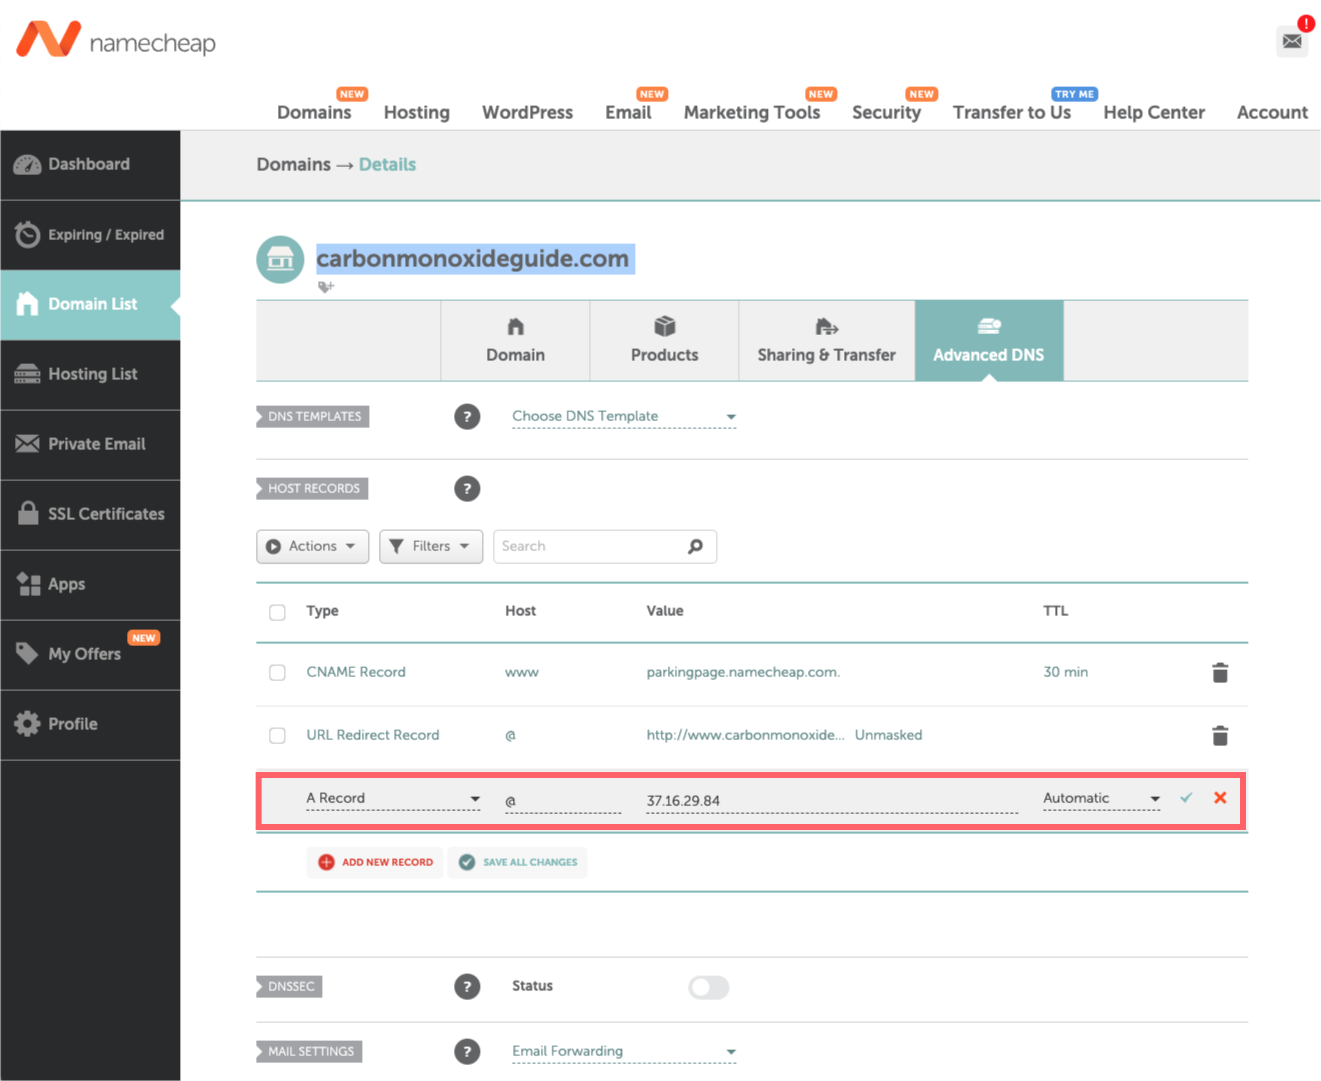The height and width of the screenshot is (1081, 1321).
Task: Open the Actions dropdown
Action: tap(312, 546)
